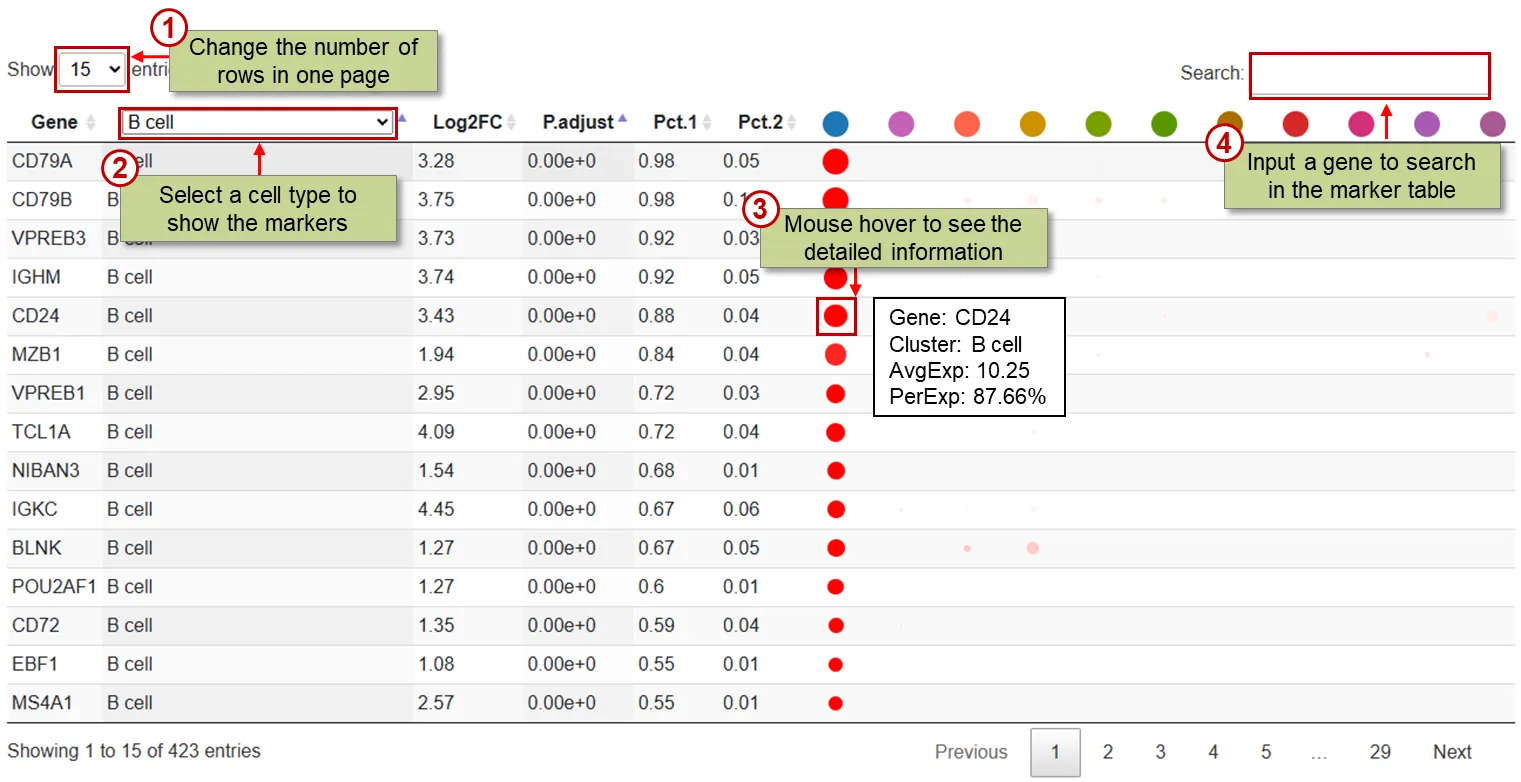Click the orange cluster dot in header

(1032, 124)
